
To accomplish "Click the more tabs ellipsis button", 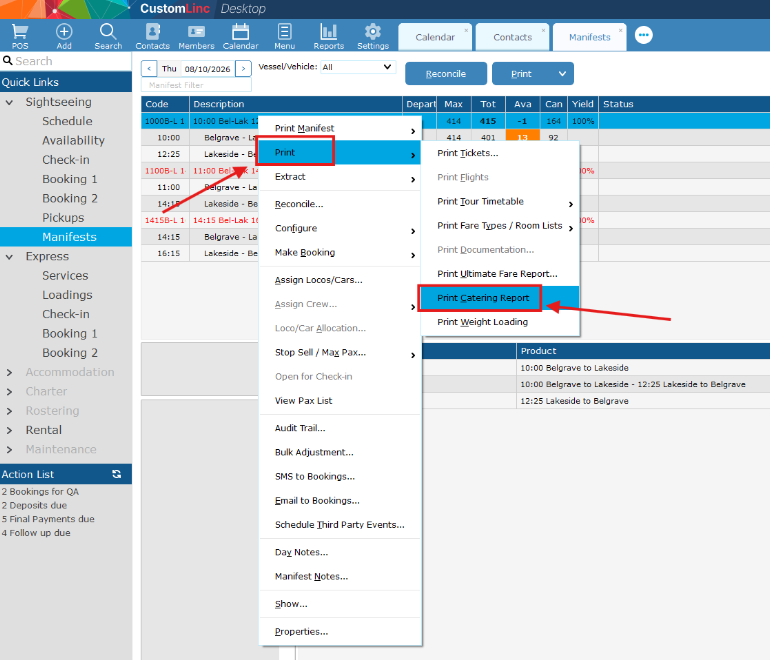I will coord(643,35).
